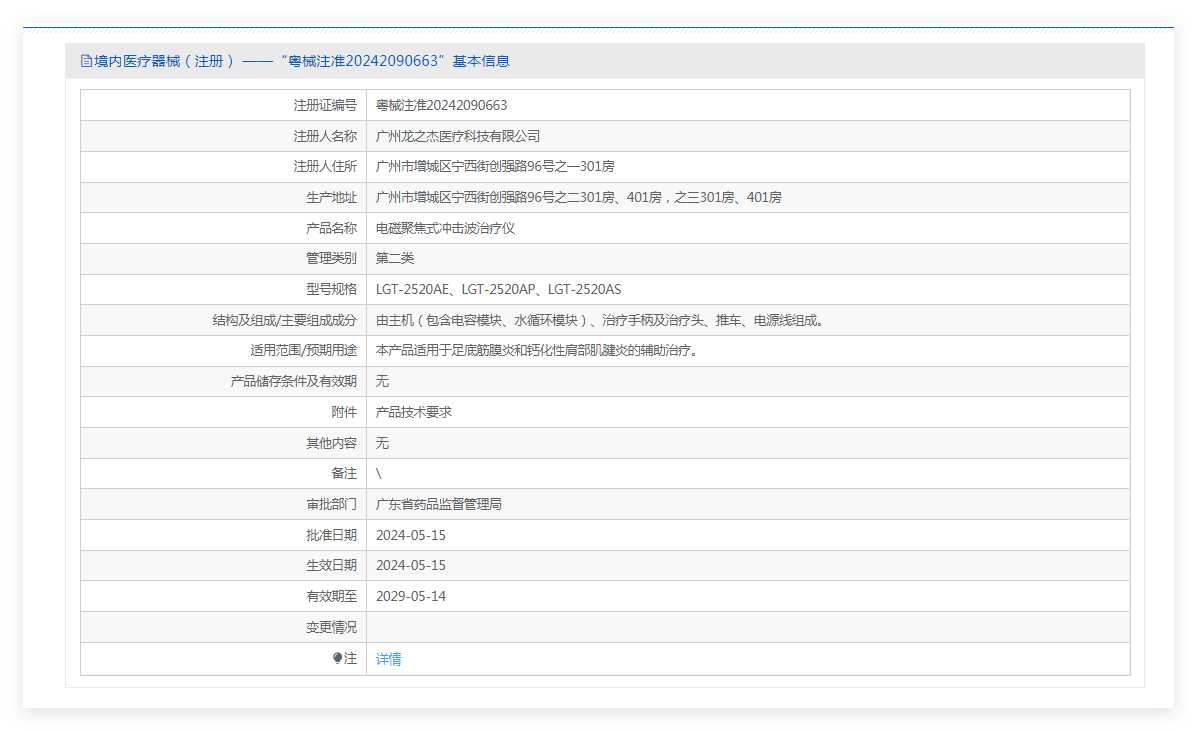Select registrant name 广州龙之杰医疗科技有限公司

click(x=458, y=136)
